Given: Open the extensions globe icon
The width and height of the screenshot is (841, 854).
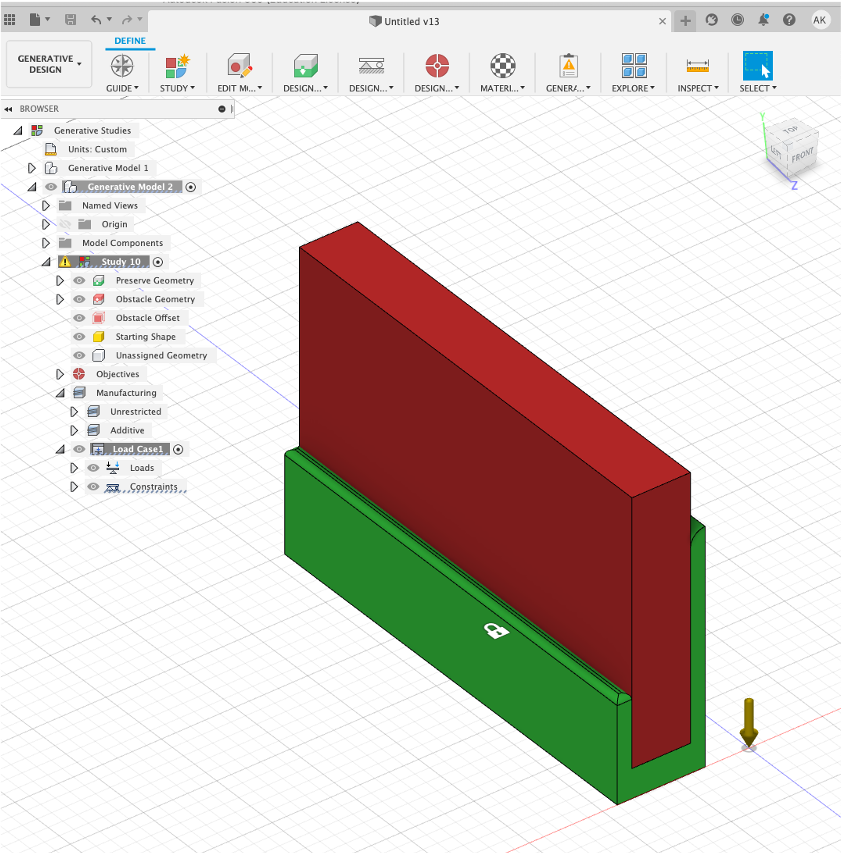Looking at the screenshot, I should click(x=711, y=20).
